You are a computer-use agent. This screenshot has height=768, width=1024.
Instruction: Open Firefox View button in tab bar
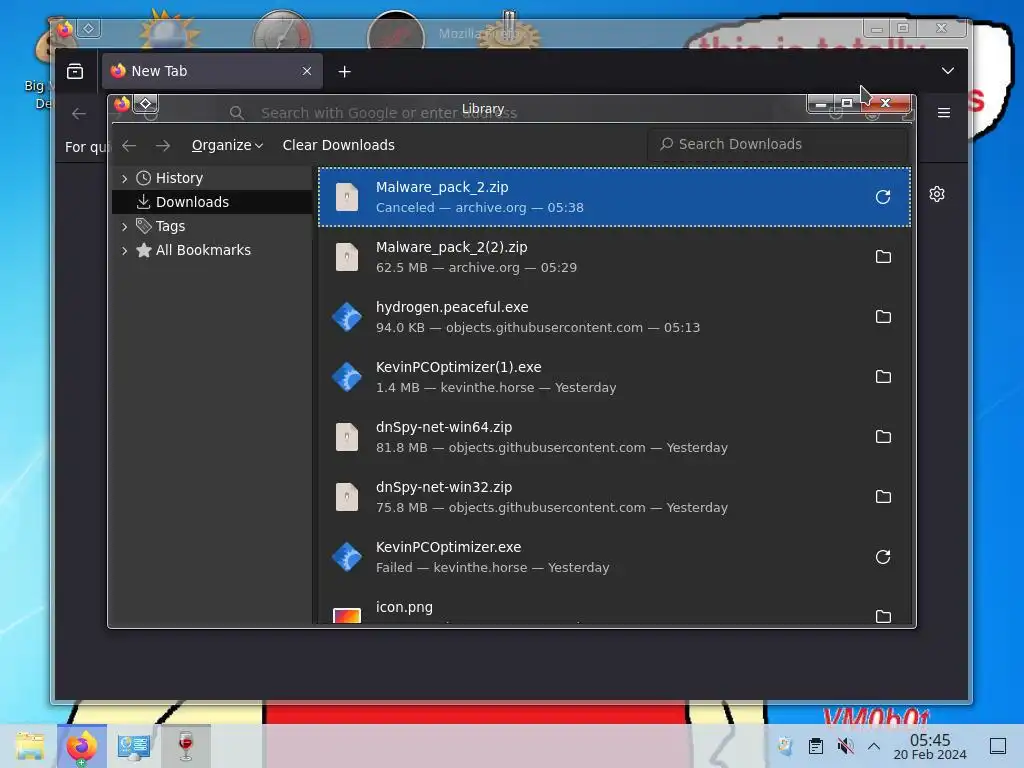tap(75, 71)
